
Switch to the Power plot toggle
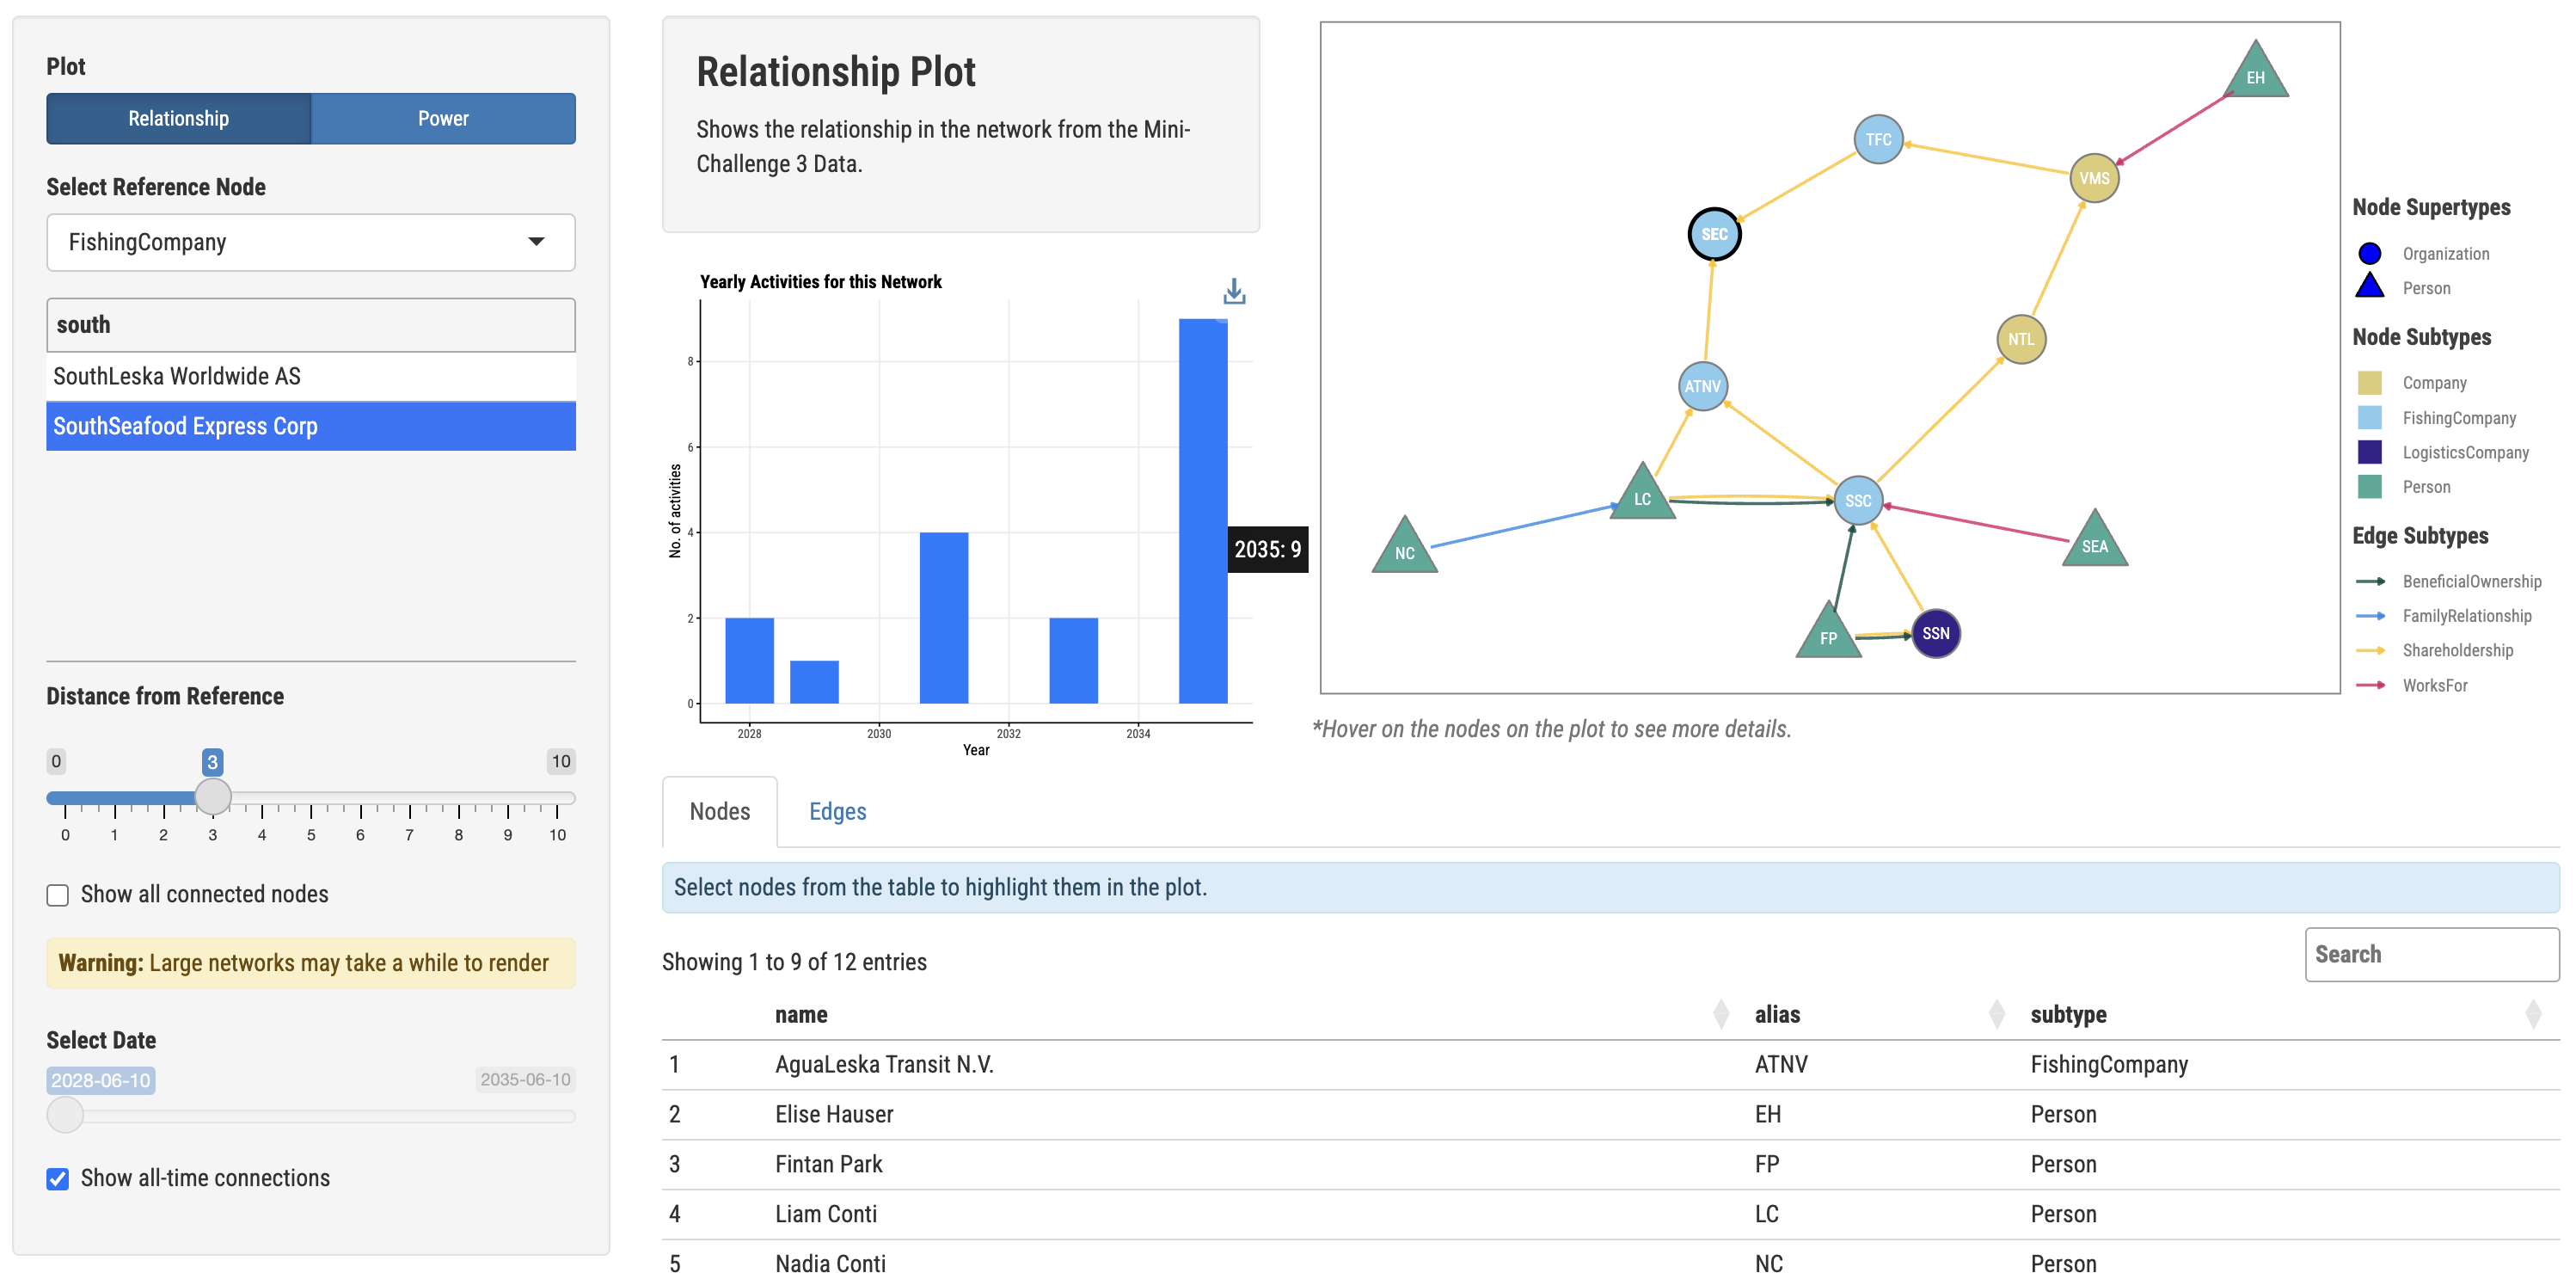point(443,119)
